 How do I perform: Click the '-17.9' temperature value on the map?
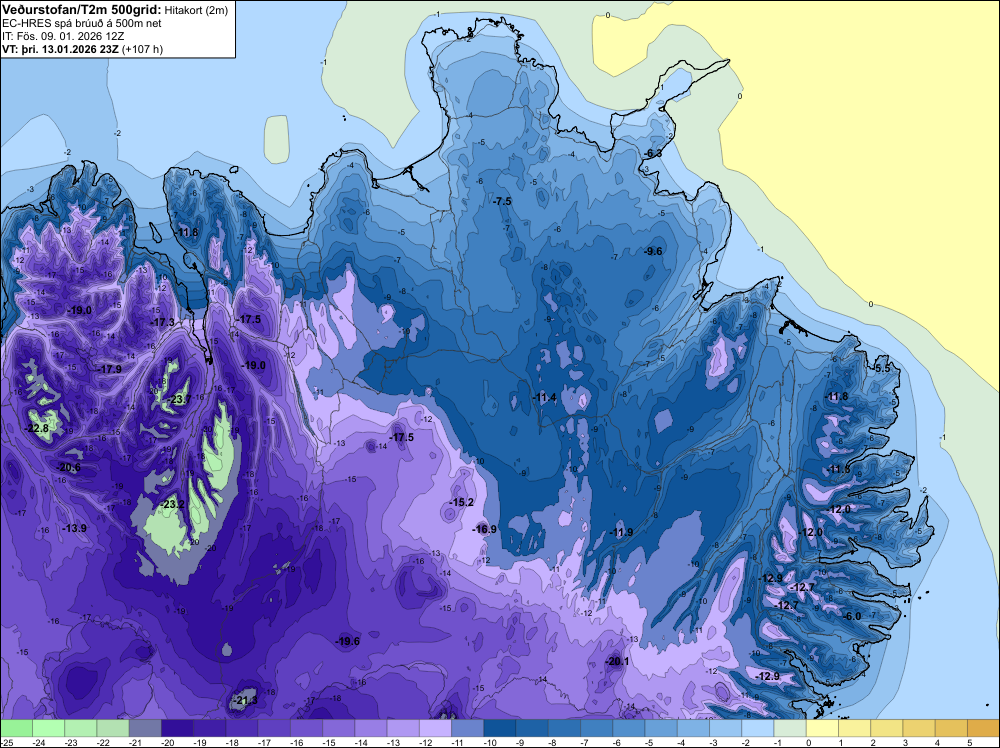109,369
